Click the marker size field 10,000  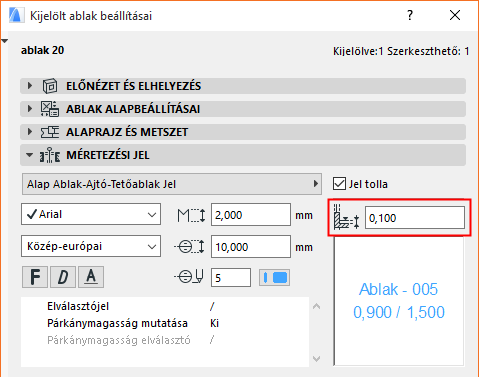point(251,247)
